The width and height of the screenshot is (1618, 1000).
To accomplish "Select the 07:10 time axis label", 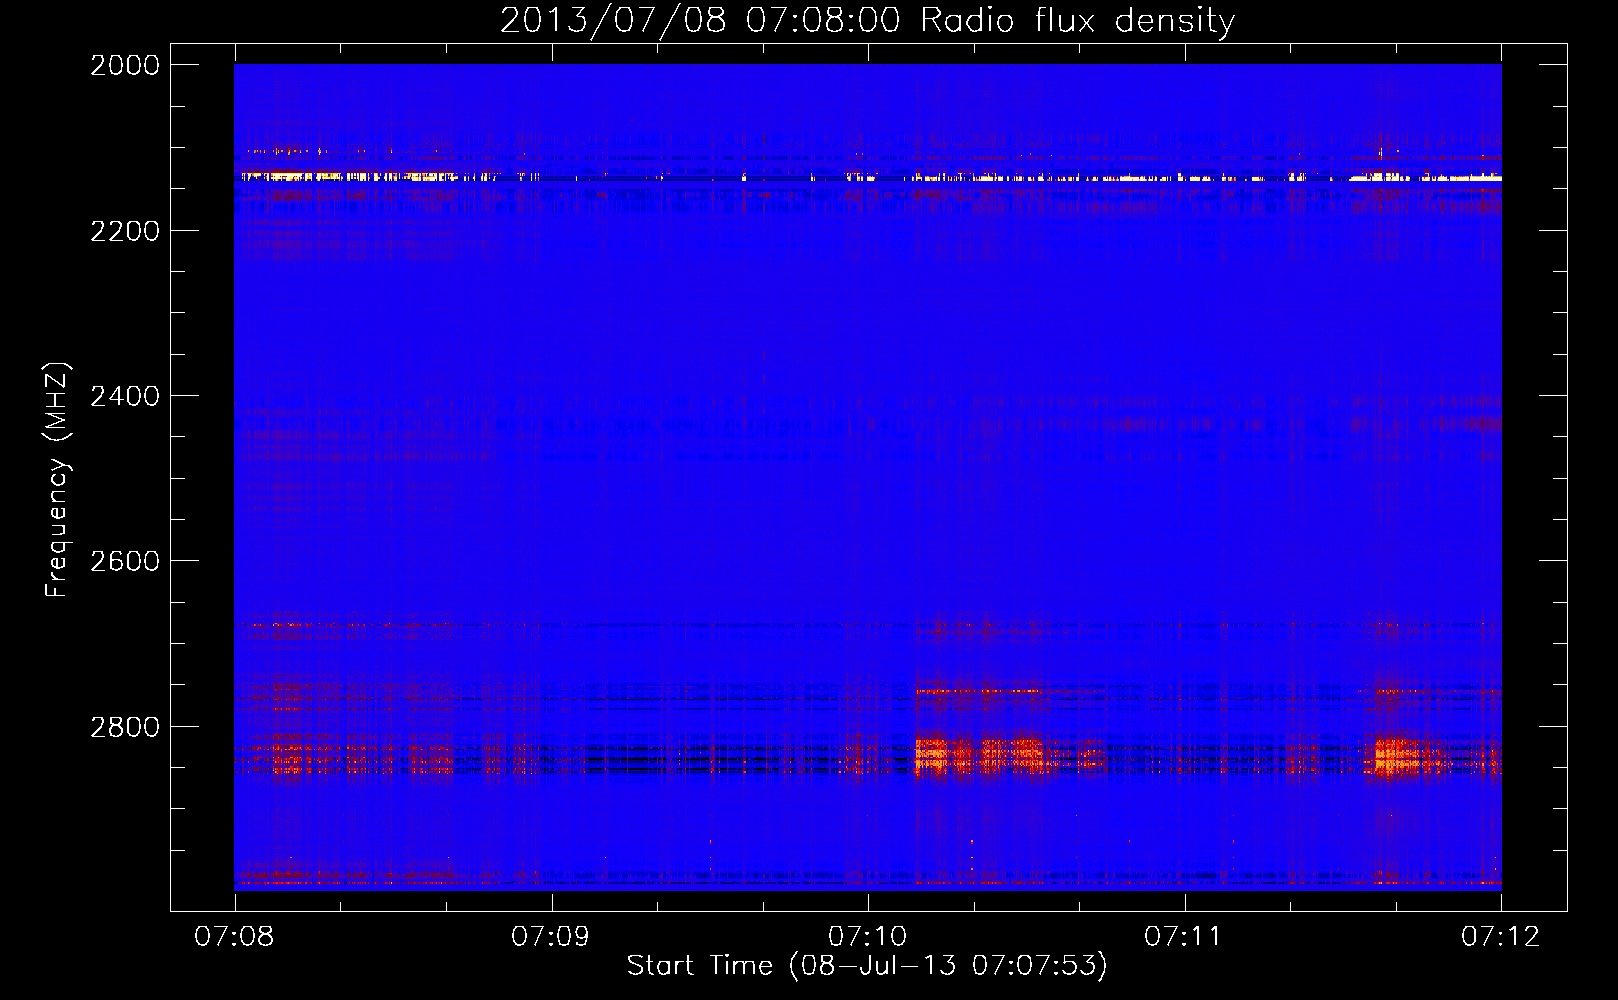I will 868,936.
